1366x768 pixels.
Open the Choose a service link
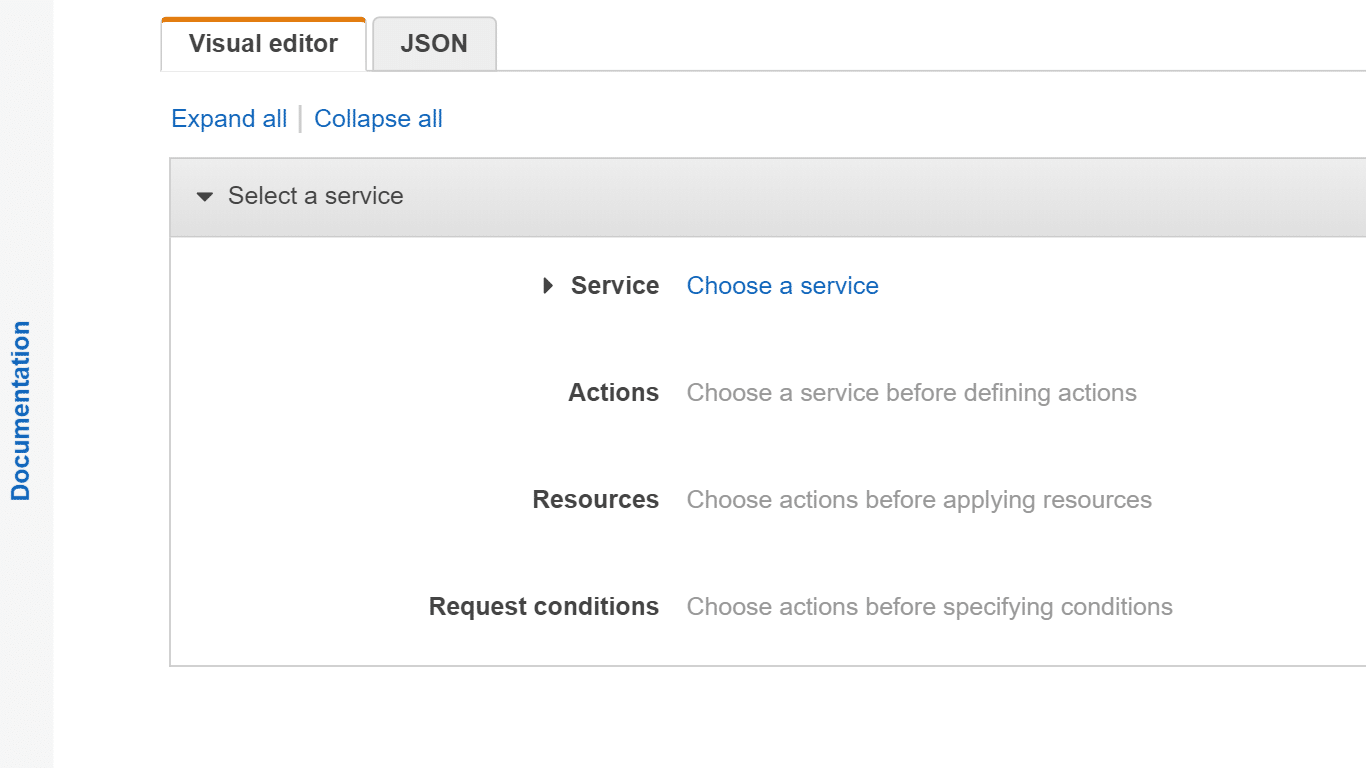pyautogui.click(x=782, y=286)
